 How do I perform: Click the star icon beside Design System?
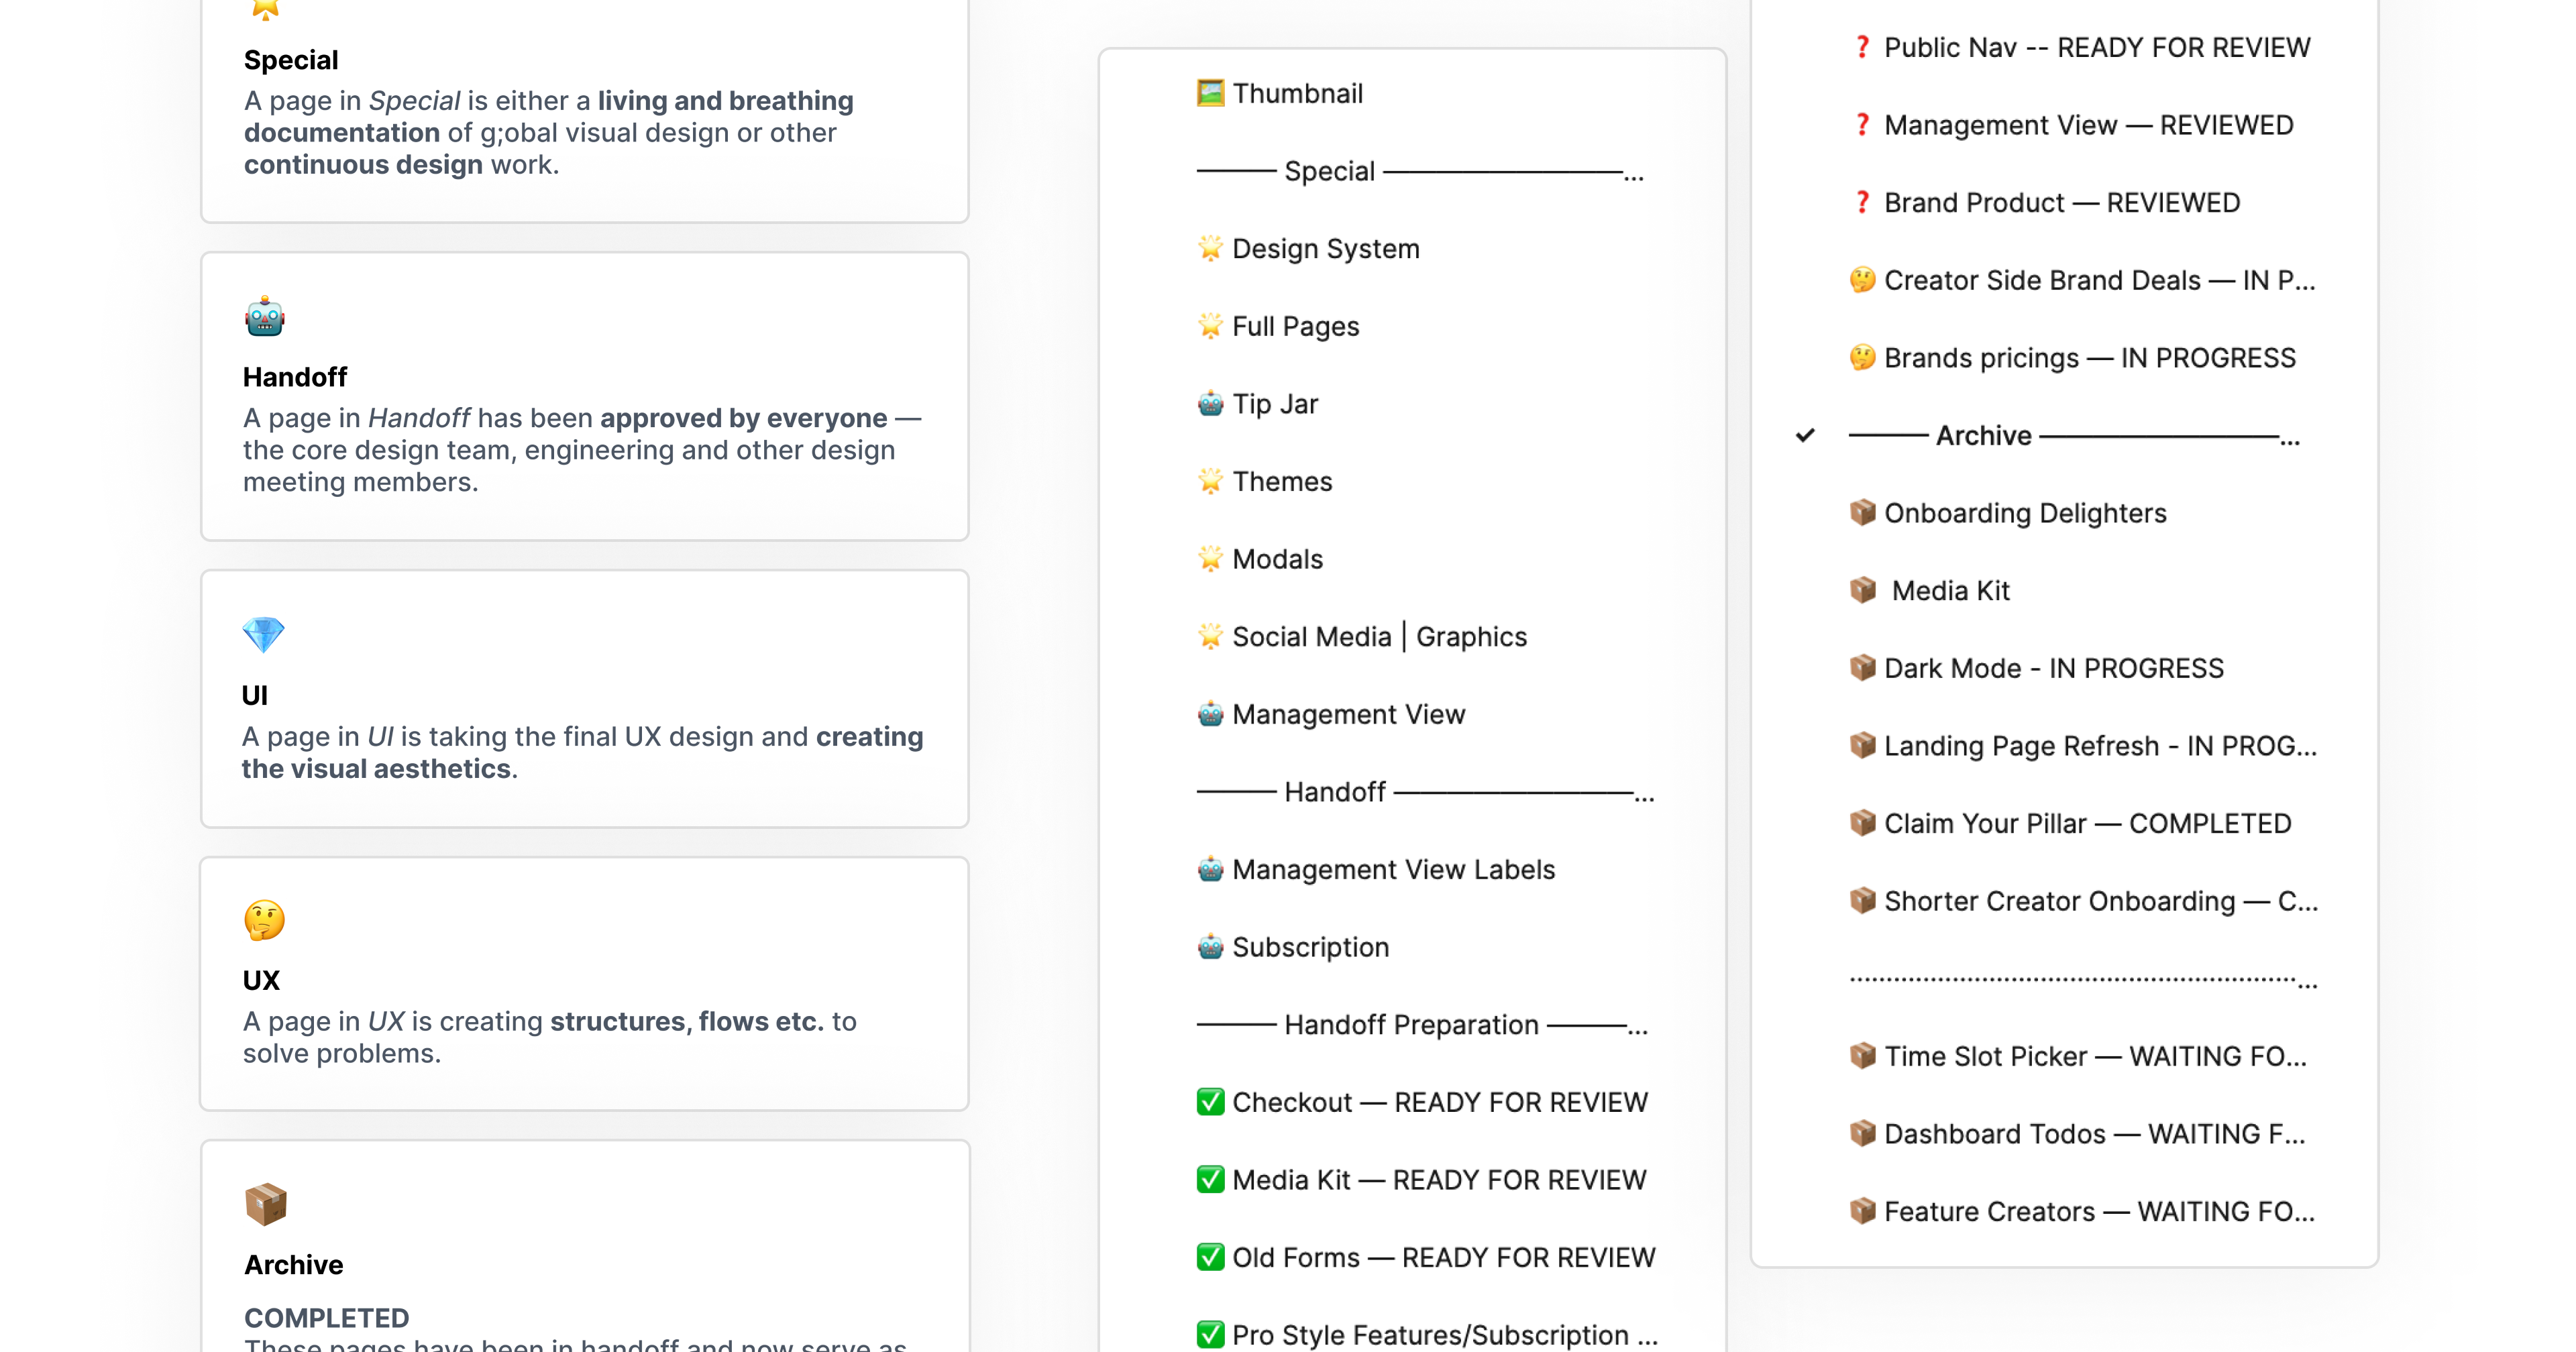coord(1210,248)
